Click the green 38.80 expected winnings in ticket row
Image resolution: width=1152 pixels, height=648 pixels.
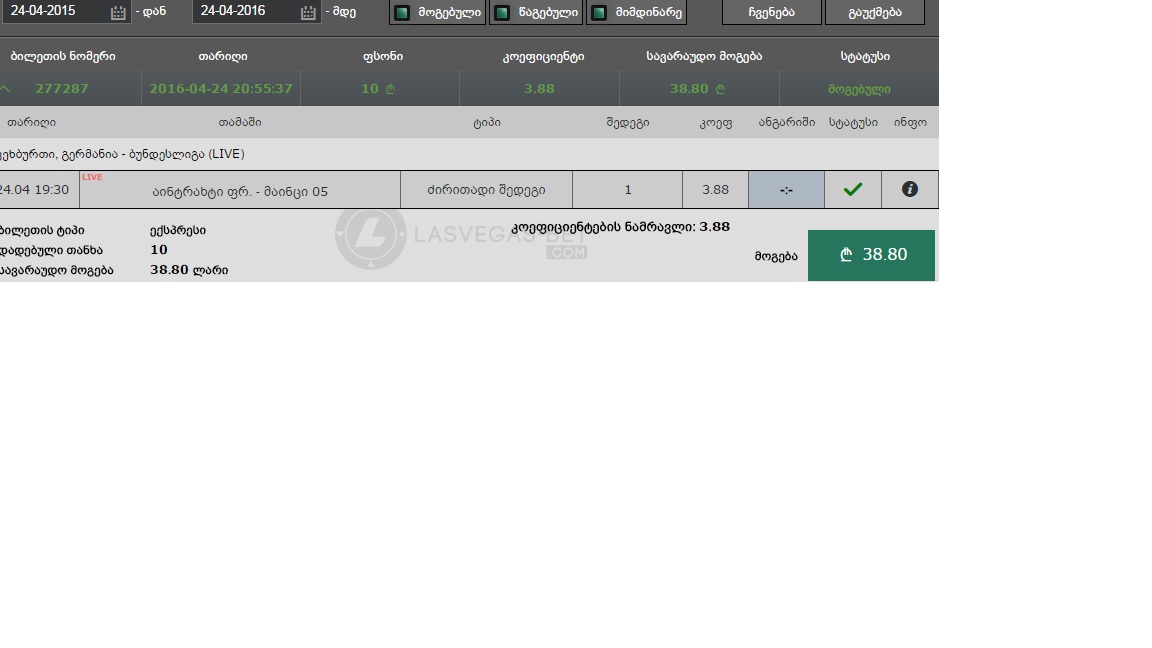tap(697, 89)
